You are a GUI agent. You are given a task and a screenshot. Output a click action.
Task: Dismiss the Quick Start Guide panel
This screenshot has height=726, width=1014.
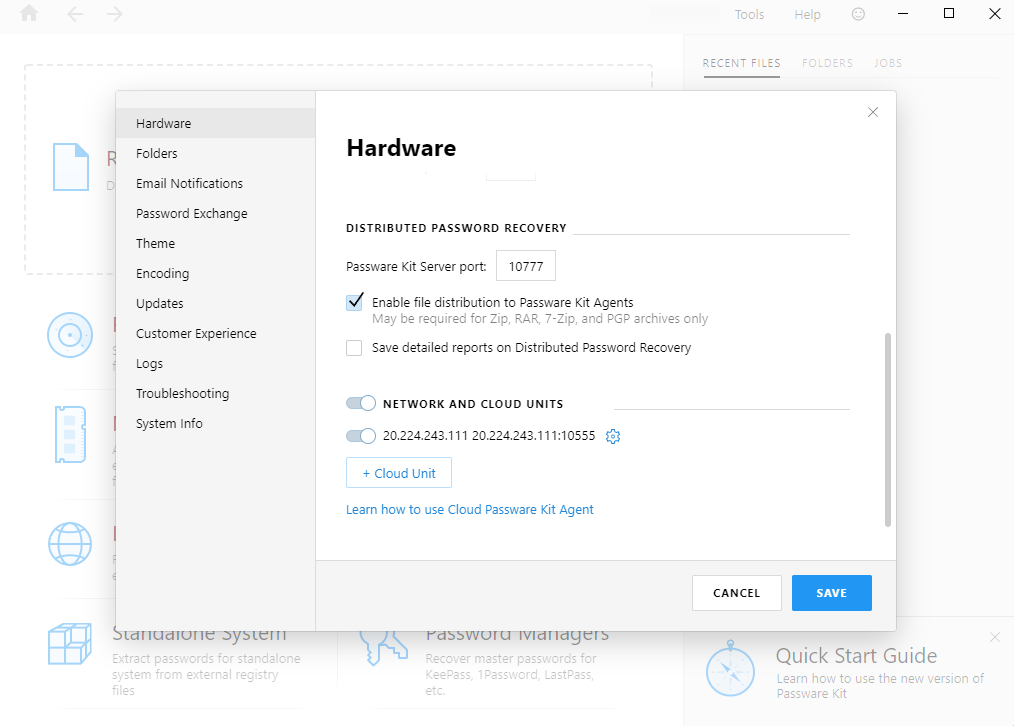pos(995,637)
